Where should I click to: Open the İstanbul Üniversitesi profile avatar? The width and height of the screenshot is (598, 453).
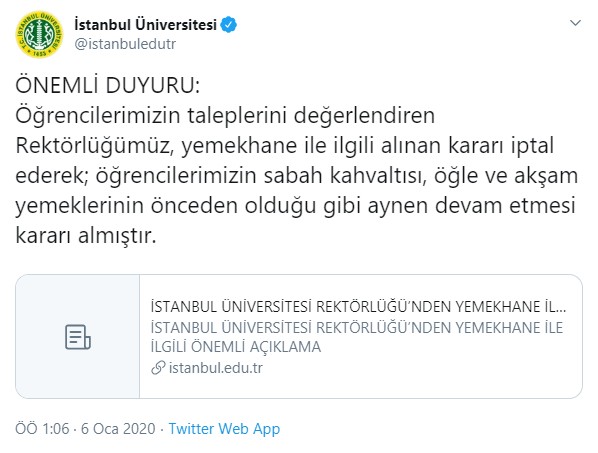[x=39, y=35]
